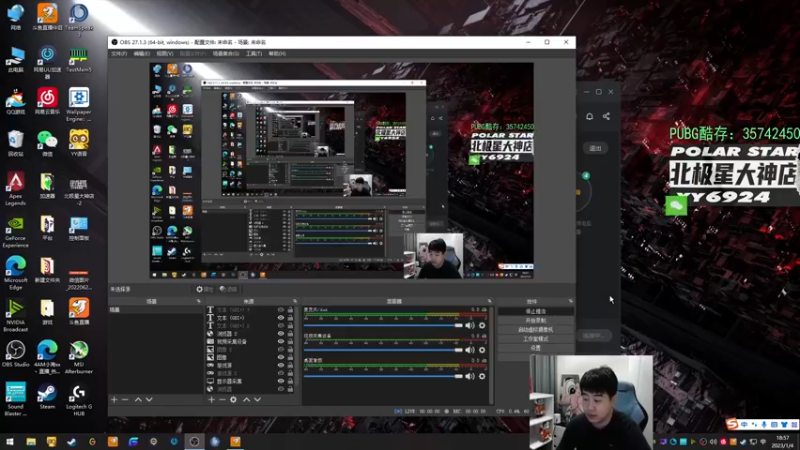This screenshot has width=800, height=450.
Task: Lock toggle for 显示器采集 source
Action: 290,381
